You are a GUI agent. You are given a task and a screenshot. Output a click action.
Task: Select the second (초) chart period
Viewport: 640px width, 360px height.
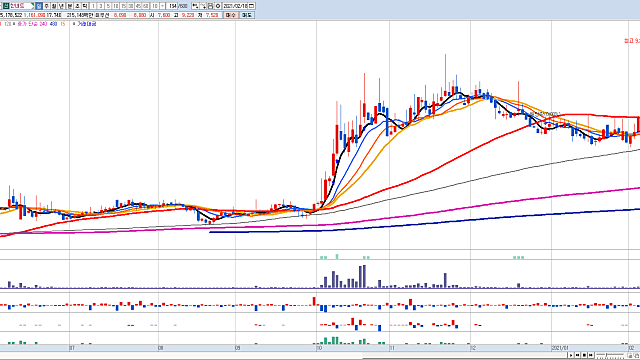coord(77,6)
